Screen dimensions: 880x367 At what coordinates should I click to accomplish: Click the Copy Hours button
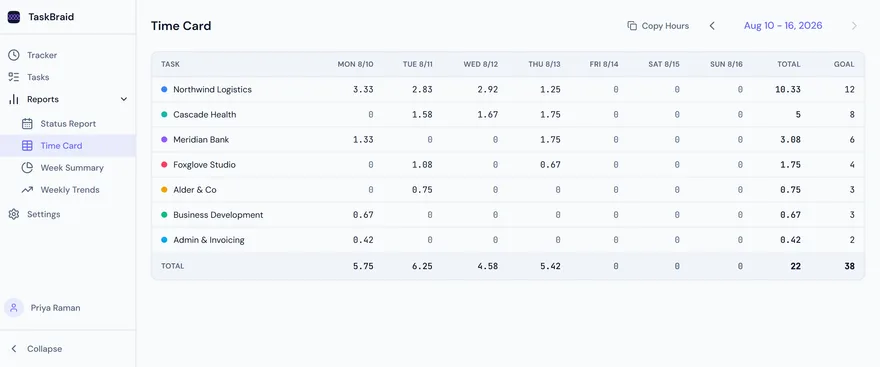(658, 26)
